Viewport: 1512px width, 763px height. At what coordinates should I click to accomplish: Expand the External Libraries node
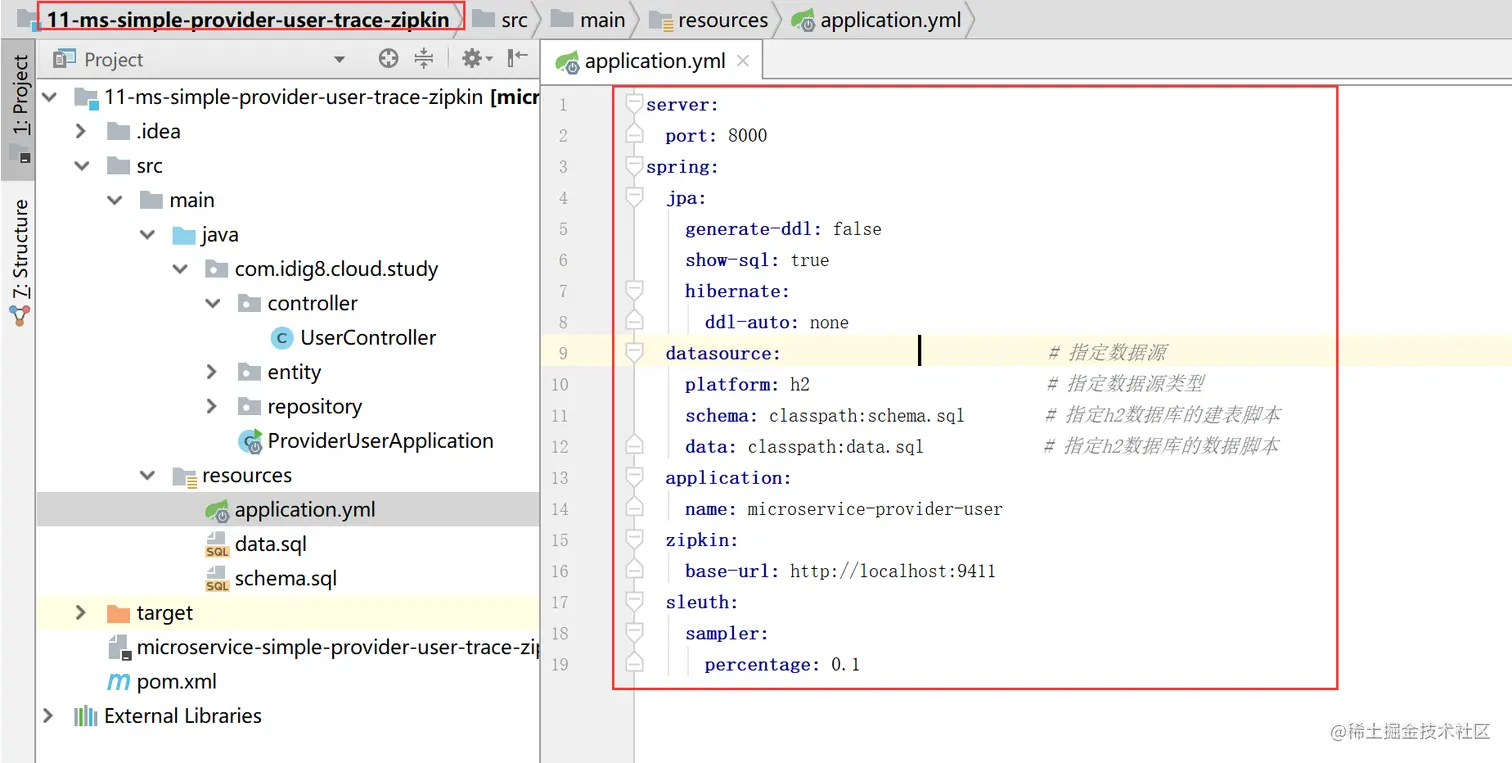point(49,716)
